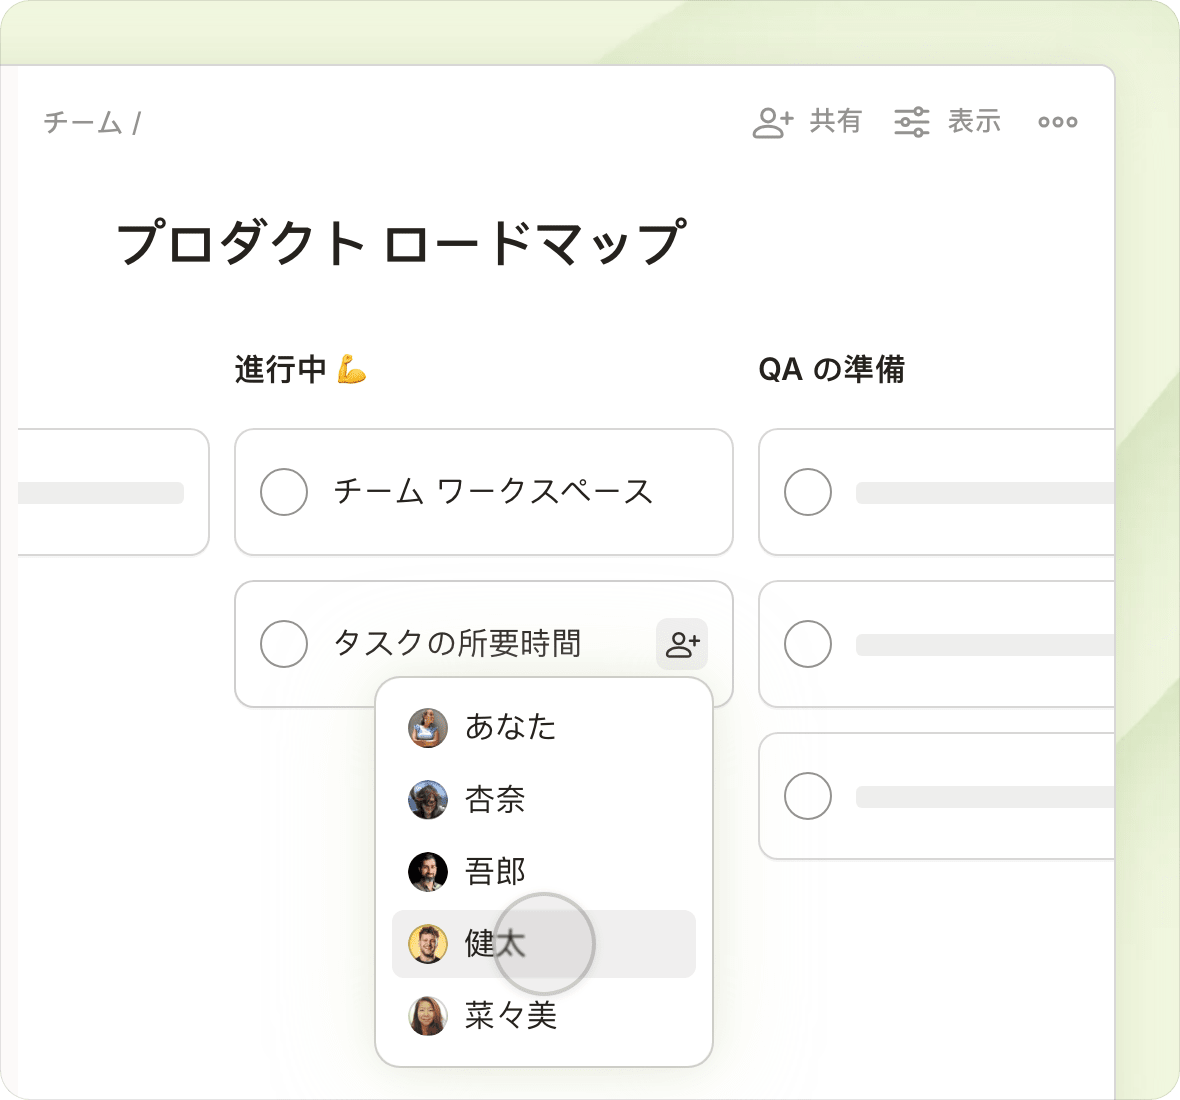Open the 表示 display settings sliders icon
This screenshot has width=1180, height=1100.
(911, 122)
